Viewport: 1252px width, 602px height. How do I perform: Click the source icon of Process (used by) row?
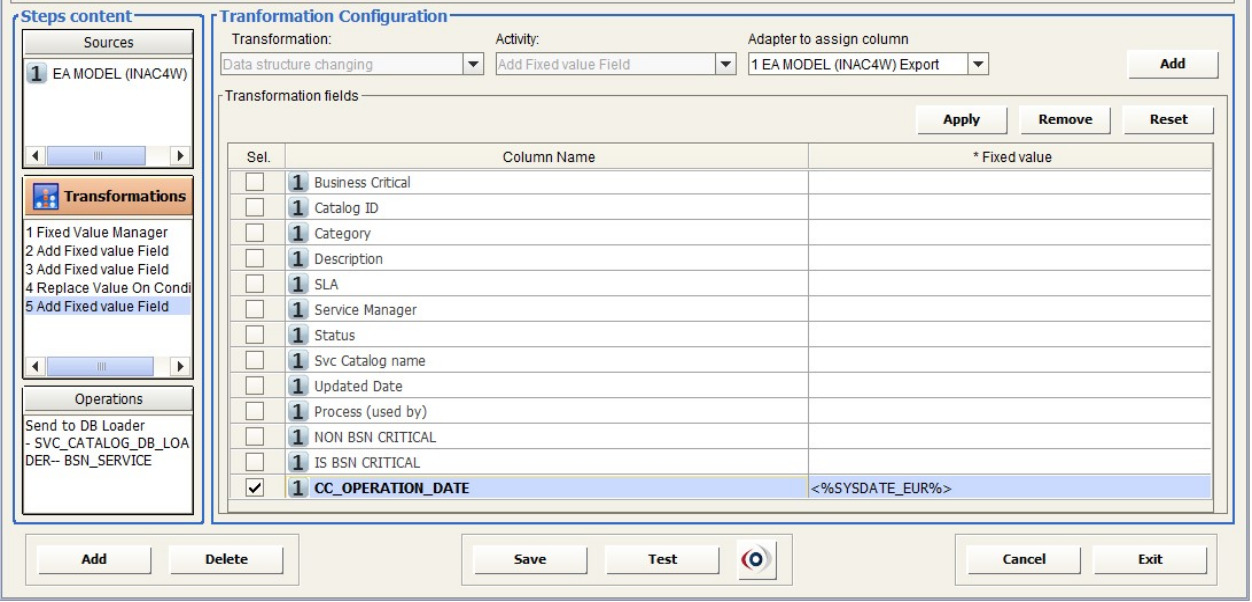point(298,412)
